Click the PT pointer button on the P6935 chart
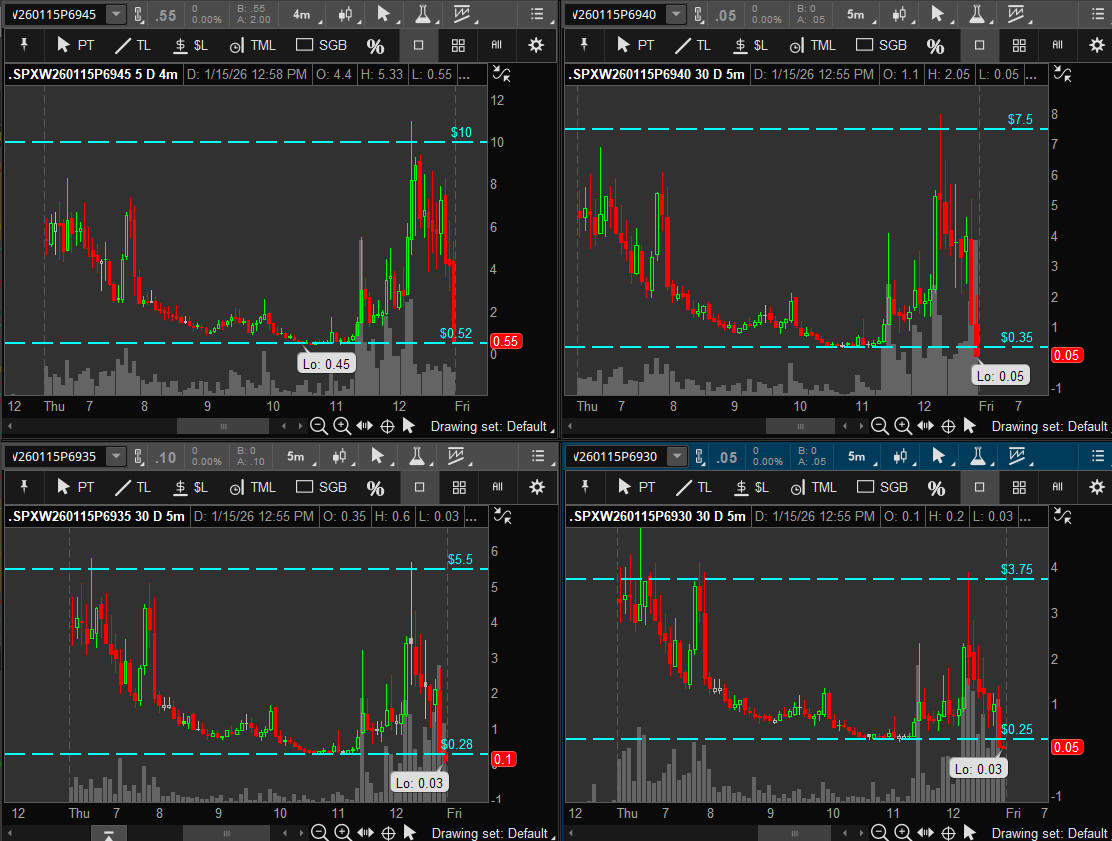 click(75, 487)
